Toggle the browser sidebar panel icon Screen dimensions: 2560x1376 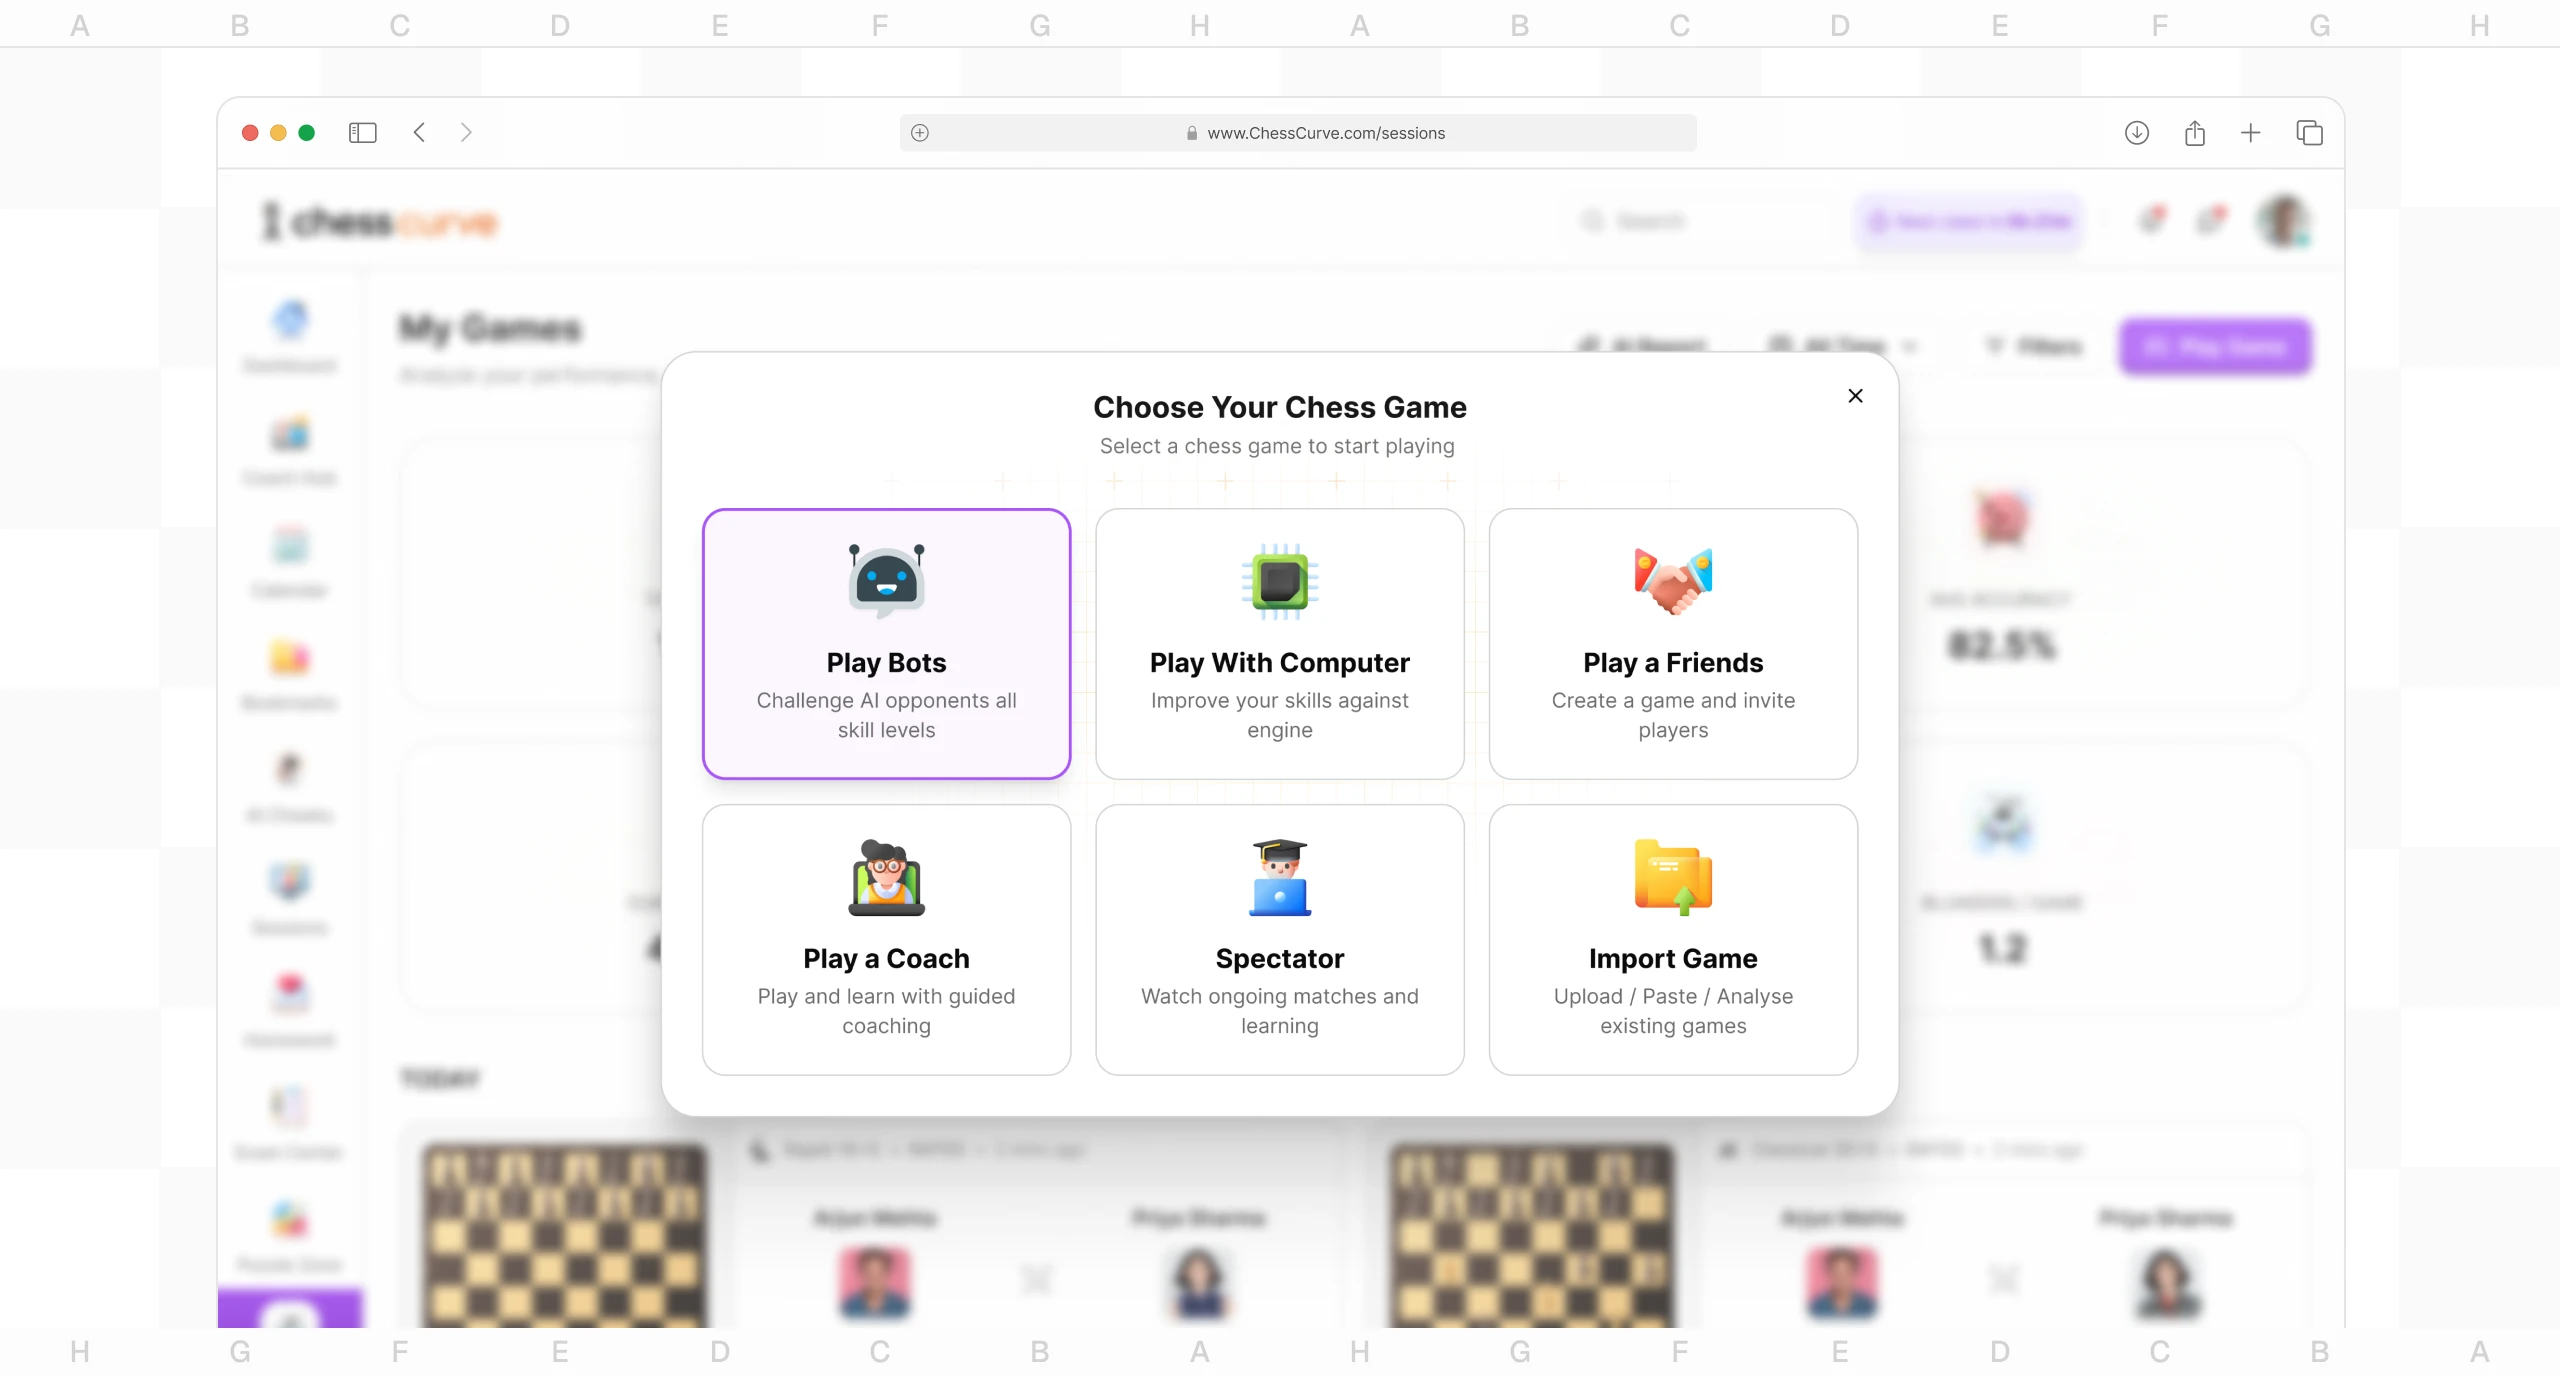click(x=362, y=132)
